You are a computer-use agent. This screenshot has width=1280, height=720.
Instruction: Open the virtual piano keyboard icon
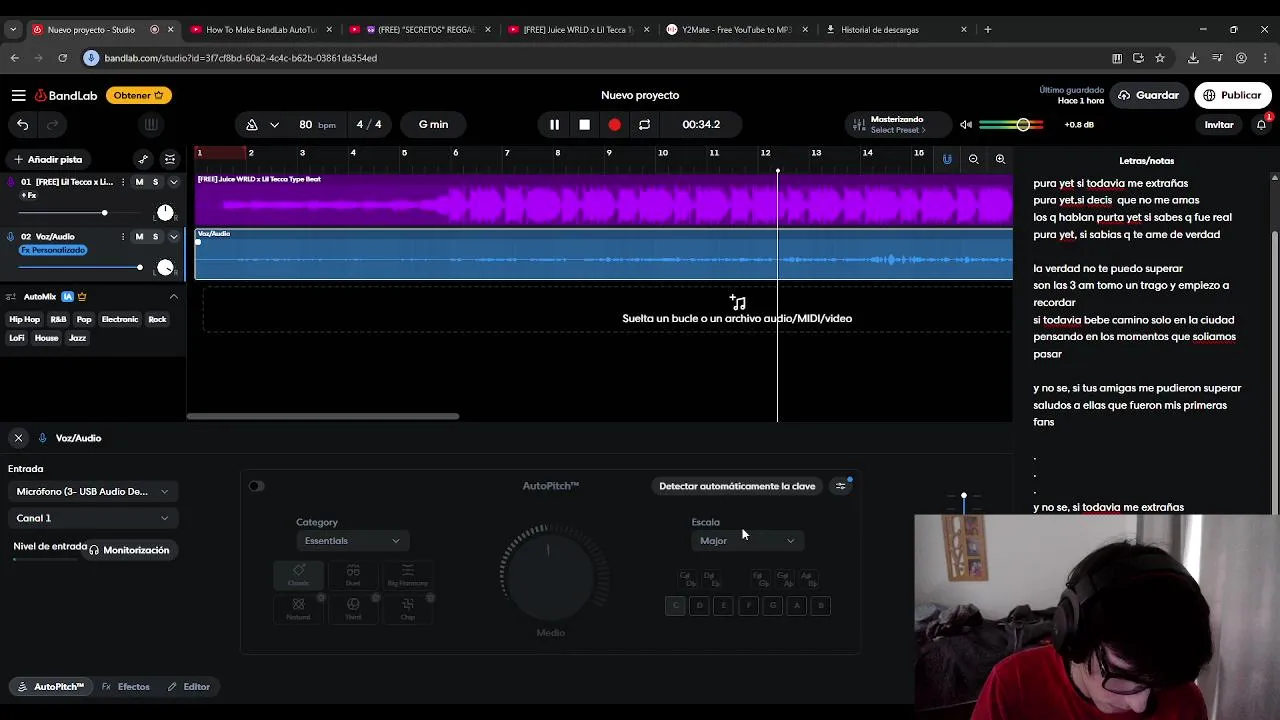point(151,125)
